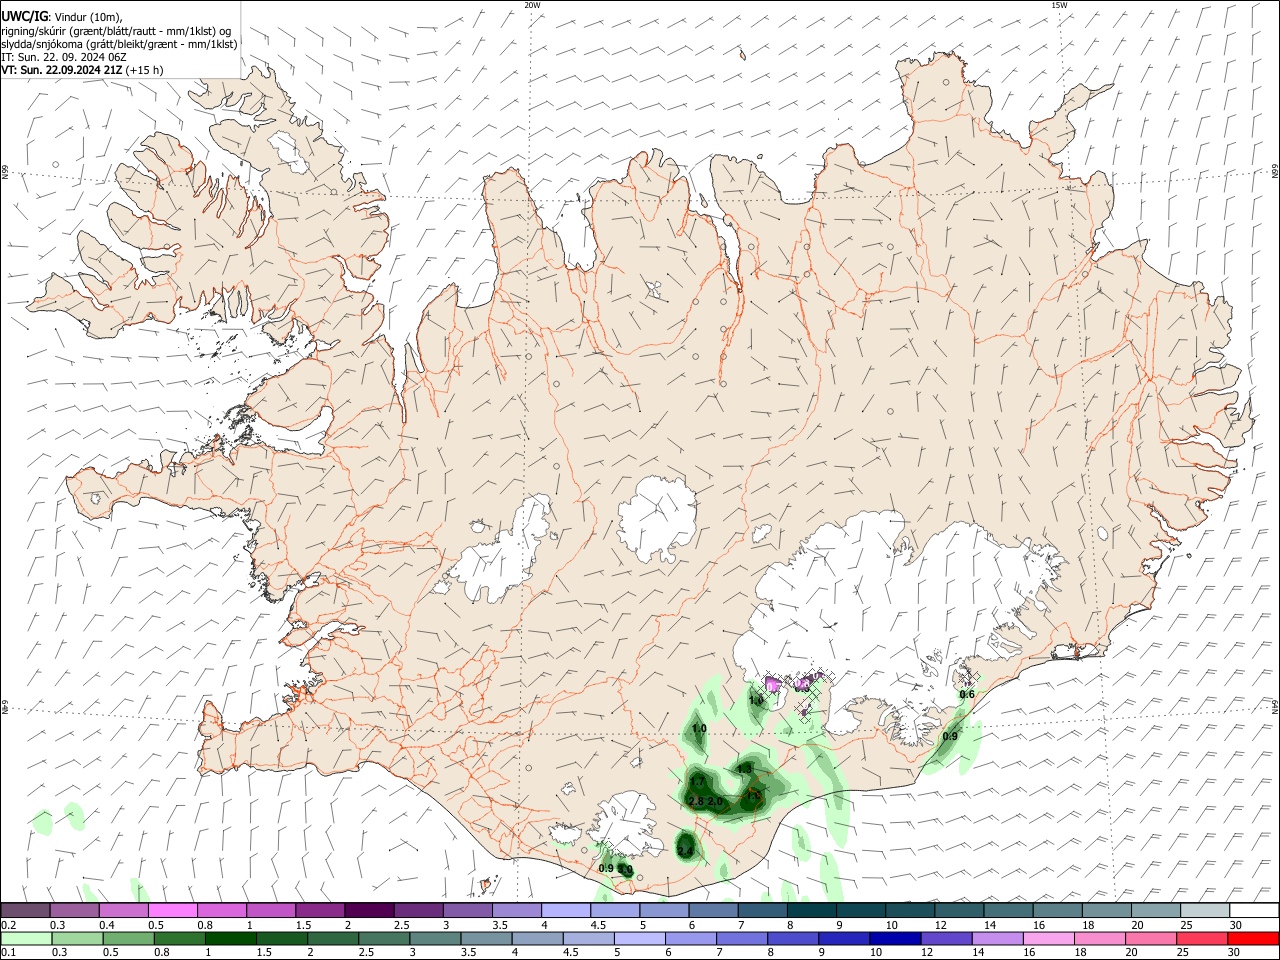1280x960 pixels.
Task: Click the '2.5' label in the lower legend
Action: tap(366, 953)
